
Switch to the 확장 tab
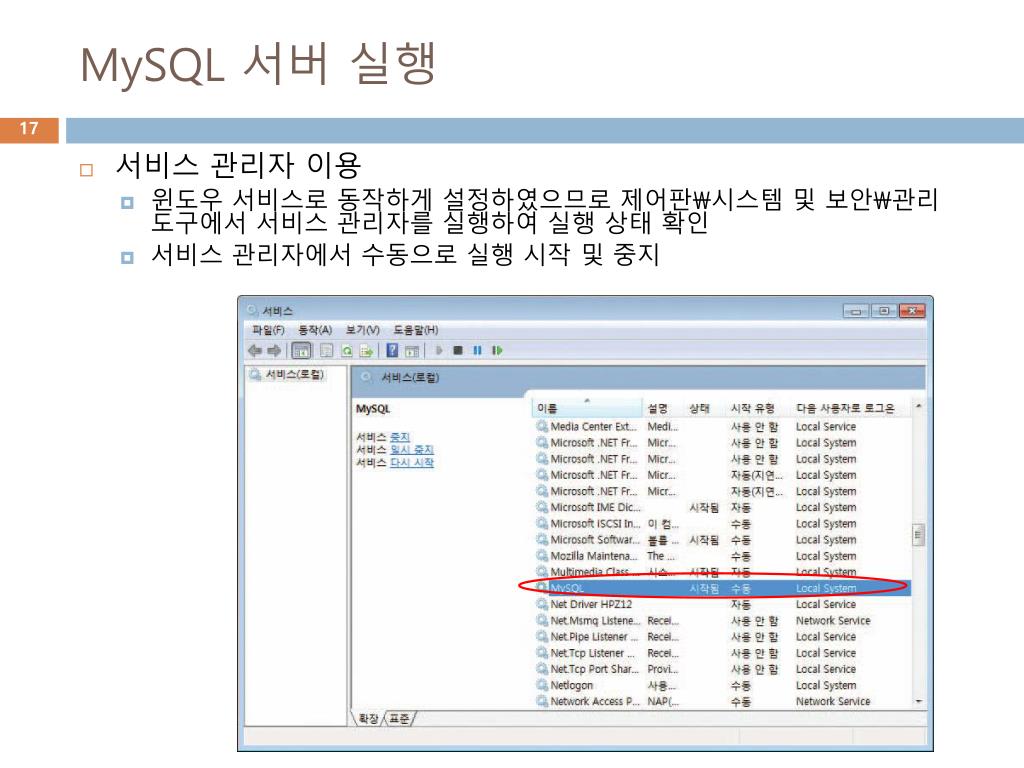pos(368,718)
